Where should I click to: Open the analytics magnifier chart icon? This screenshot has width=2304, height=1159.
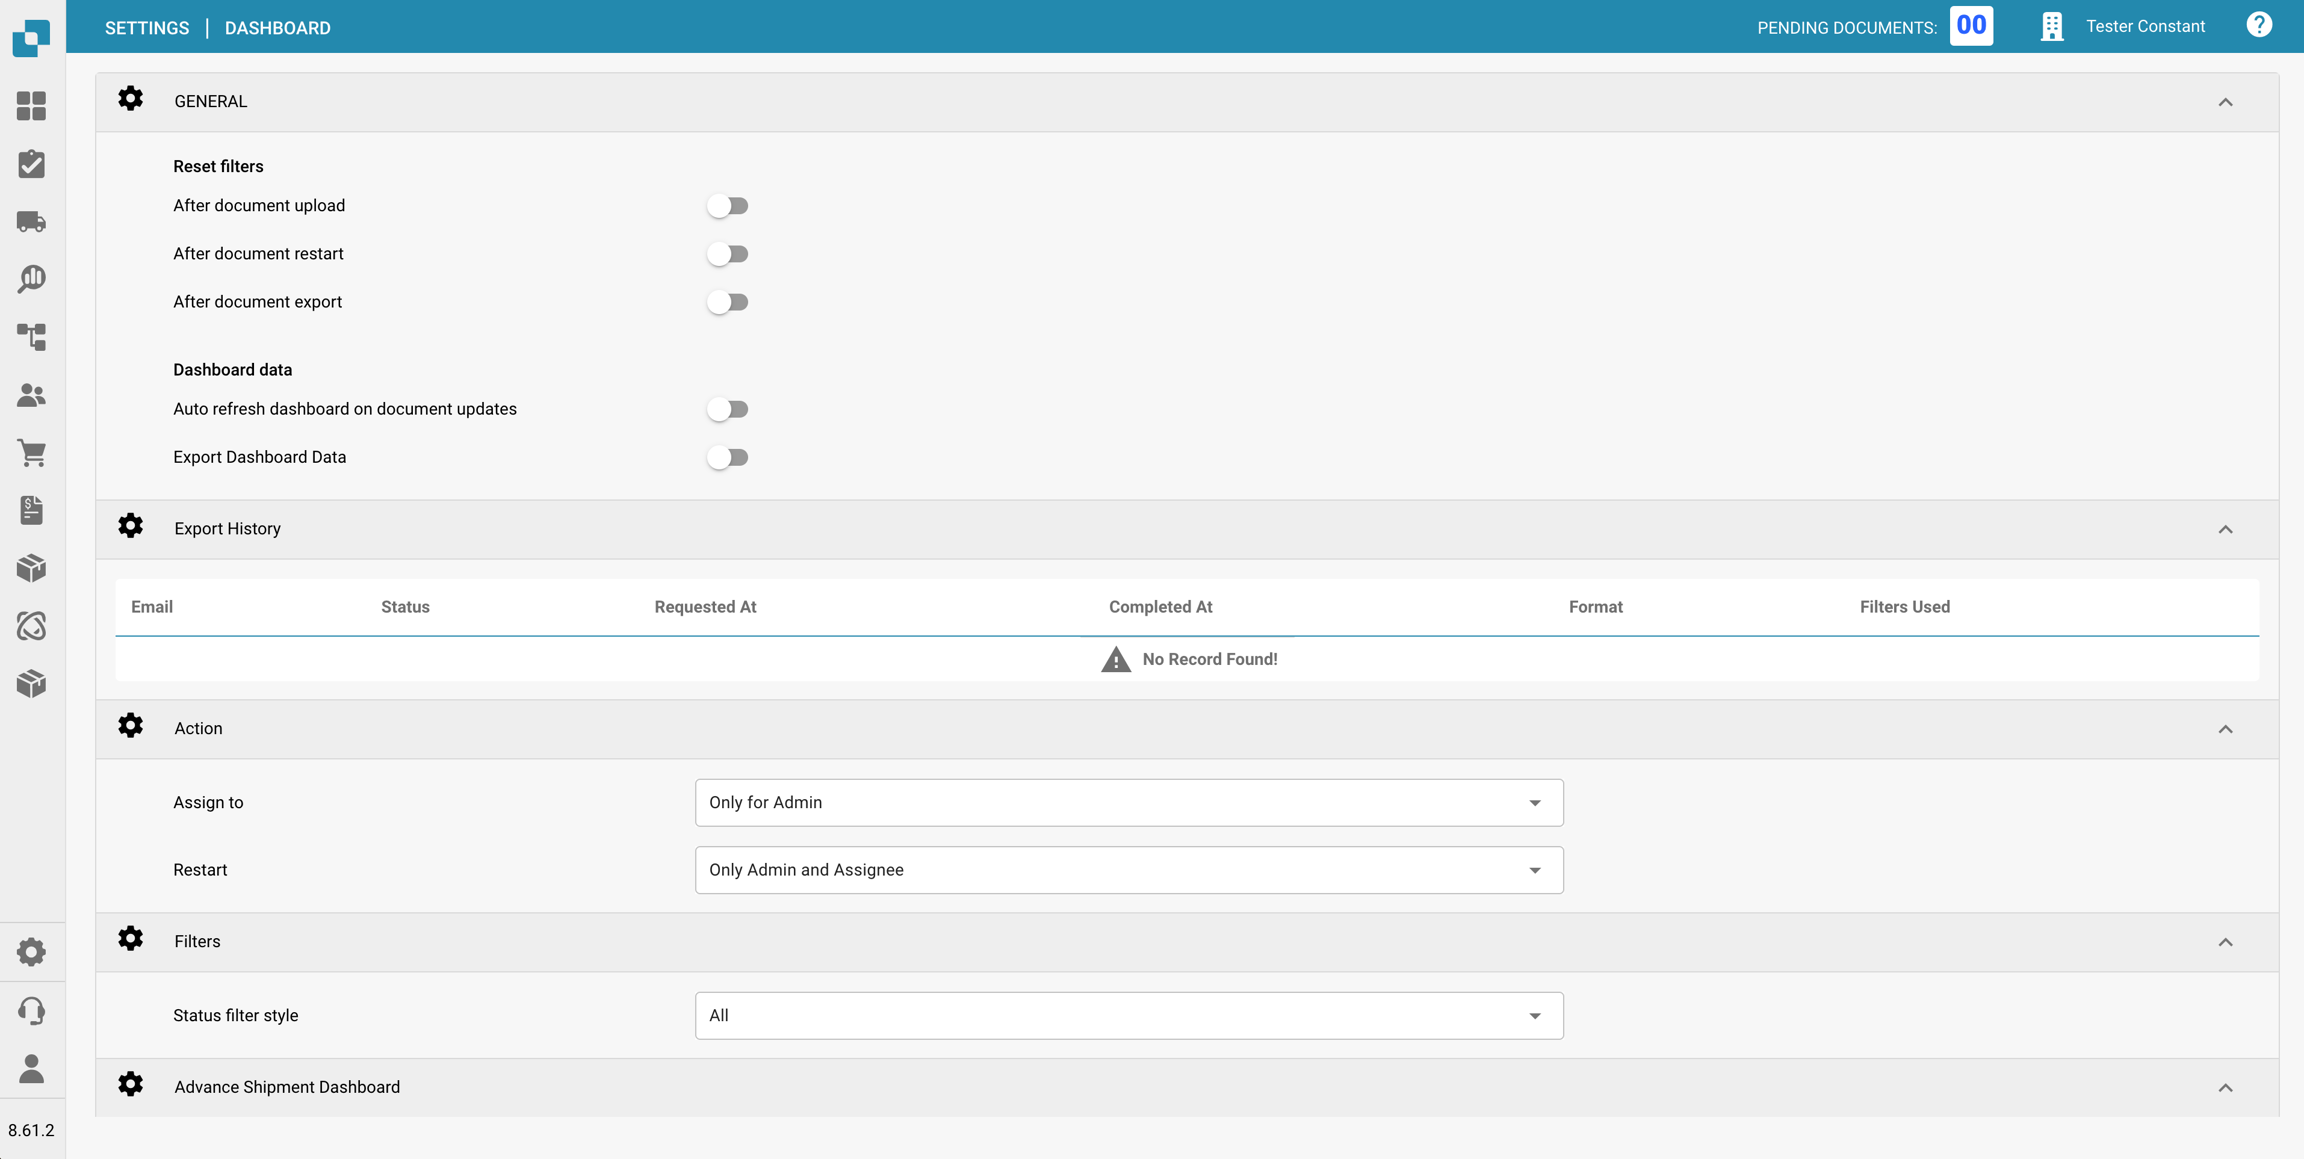point(31,279)
